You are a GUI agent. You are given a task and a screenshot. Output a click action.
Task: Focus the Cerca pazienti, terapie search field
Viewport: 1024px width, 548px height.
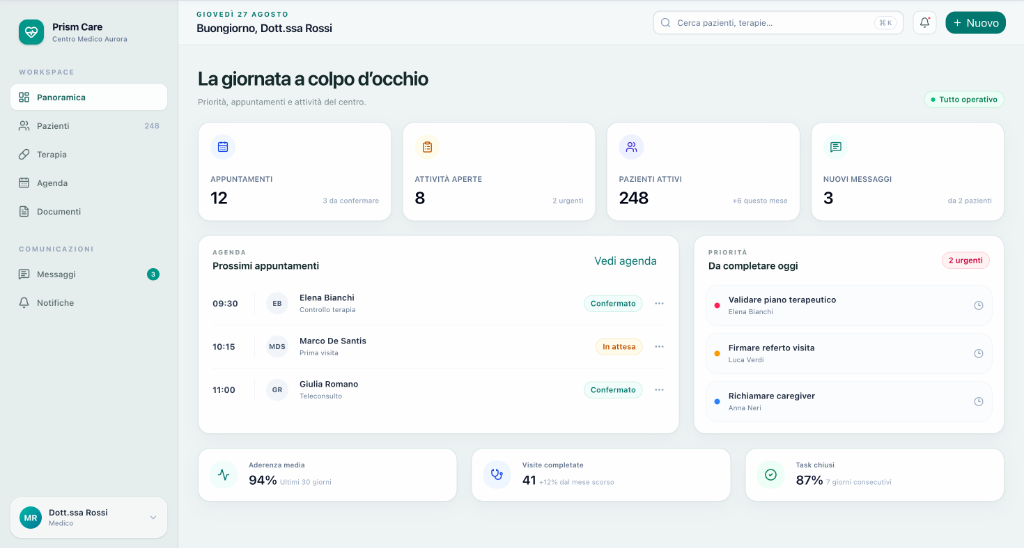778,23
